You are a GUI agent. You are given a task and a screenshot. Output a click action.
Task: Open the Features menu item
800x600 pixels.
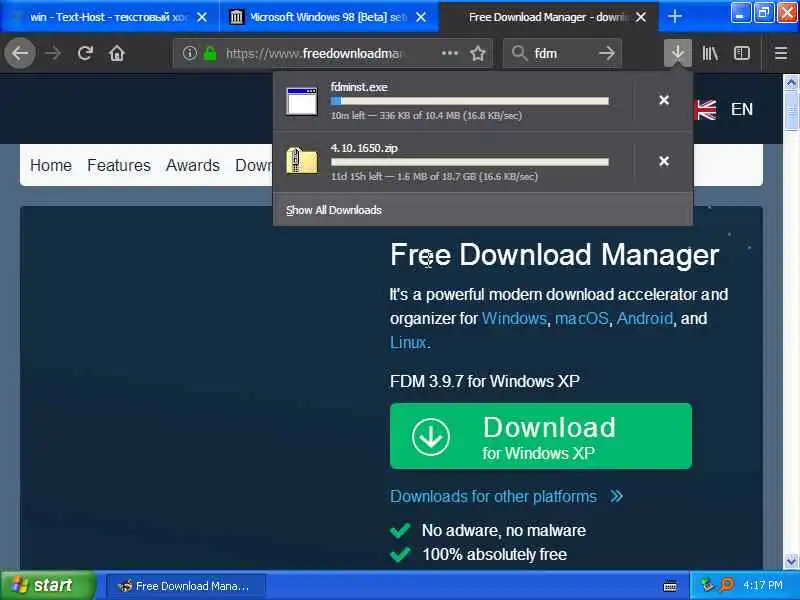click(x=119, y=165)
